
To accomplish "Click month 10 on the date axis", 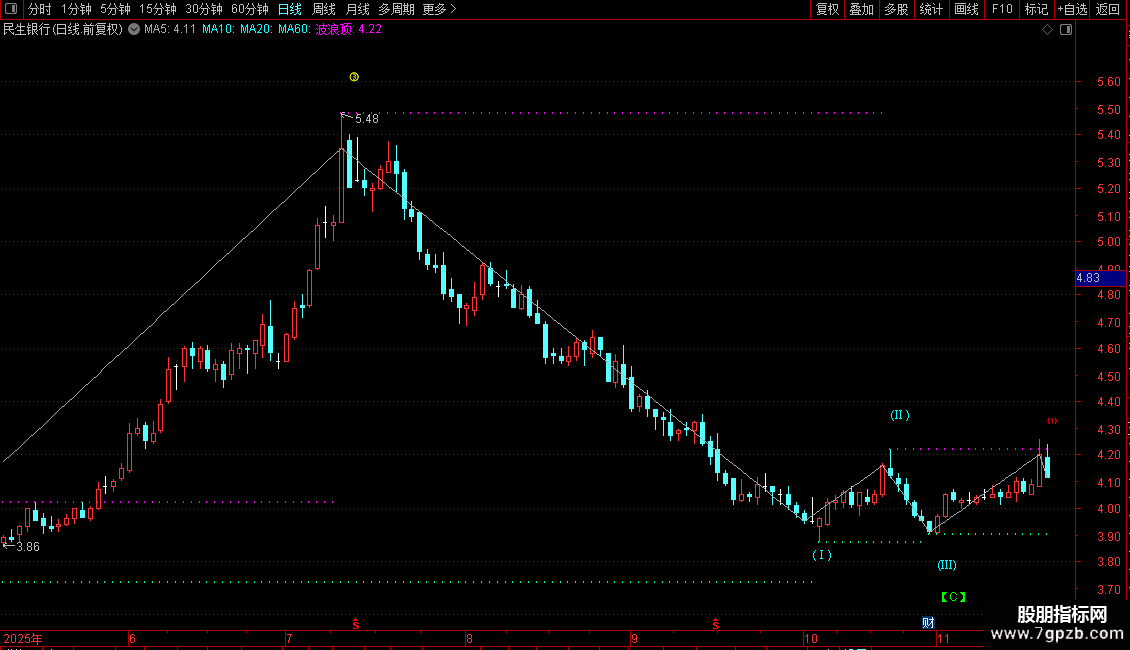I will [811, 639].
